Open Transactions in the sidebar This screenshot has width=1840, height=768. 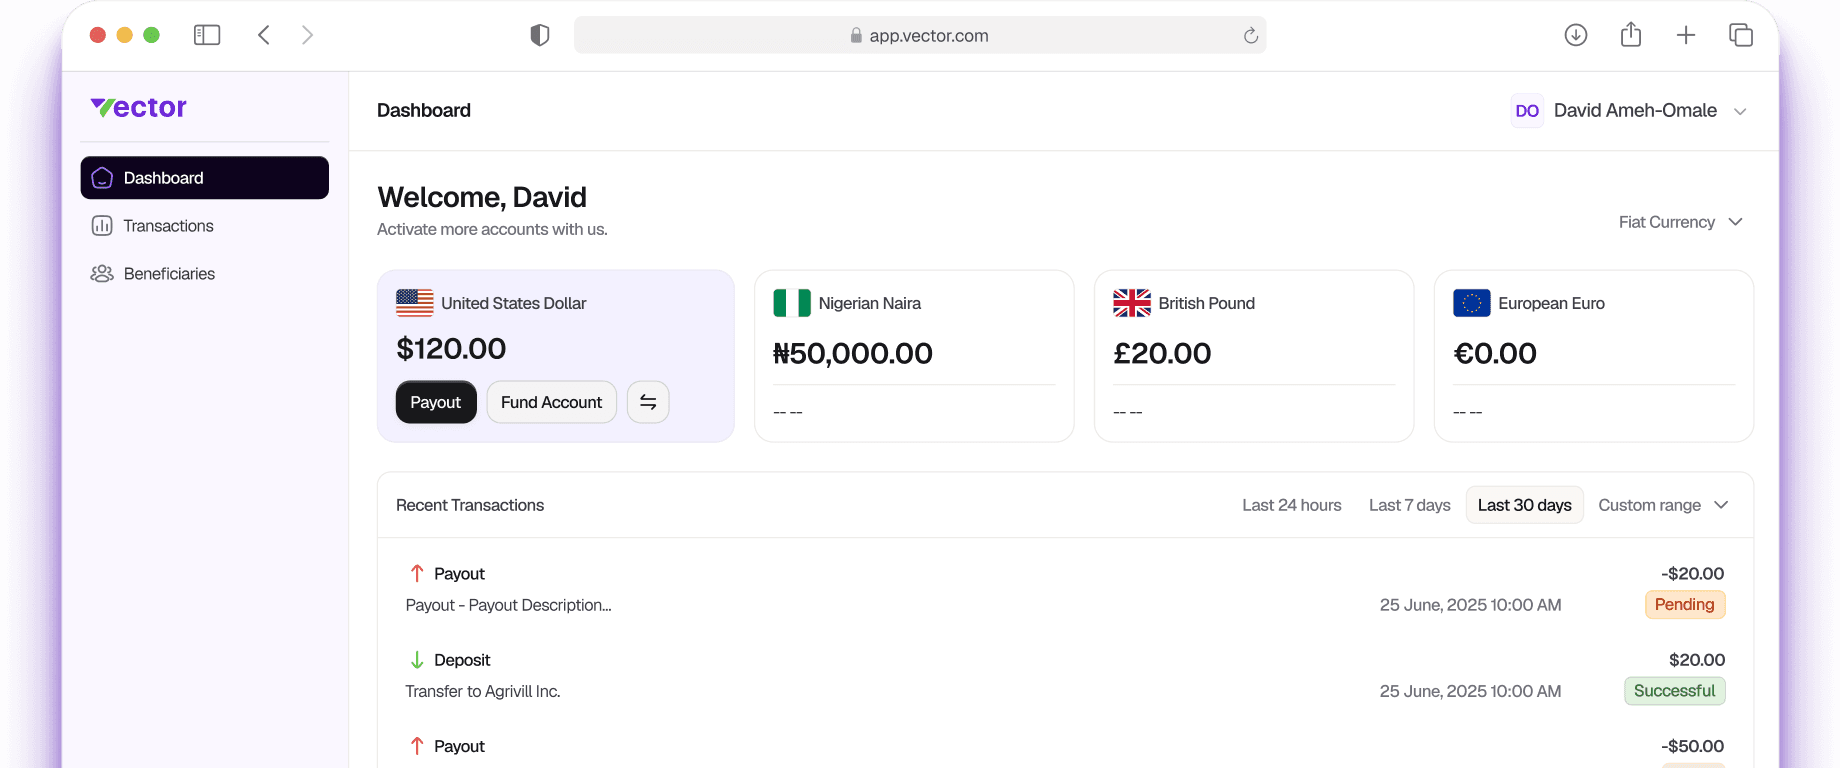(168, 226)
